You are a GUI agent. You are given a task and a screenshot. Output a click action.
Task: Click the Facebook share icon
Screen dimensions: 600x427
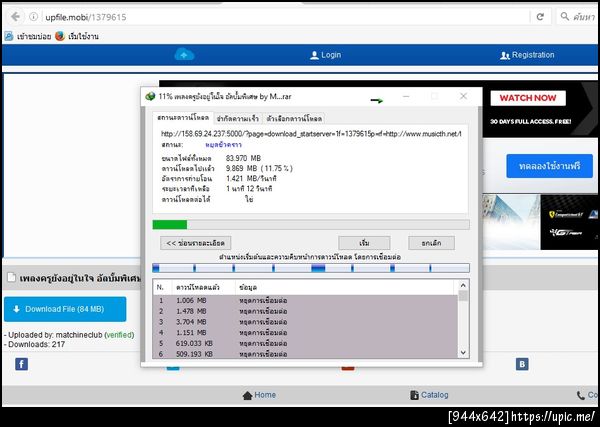pyautogui.click(x=21, y=364)
